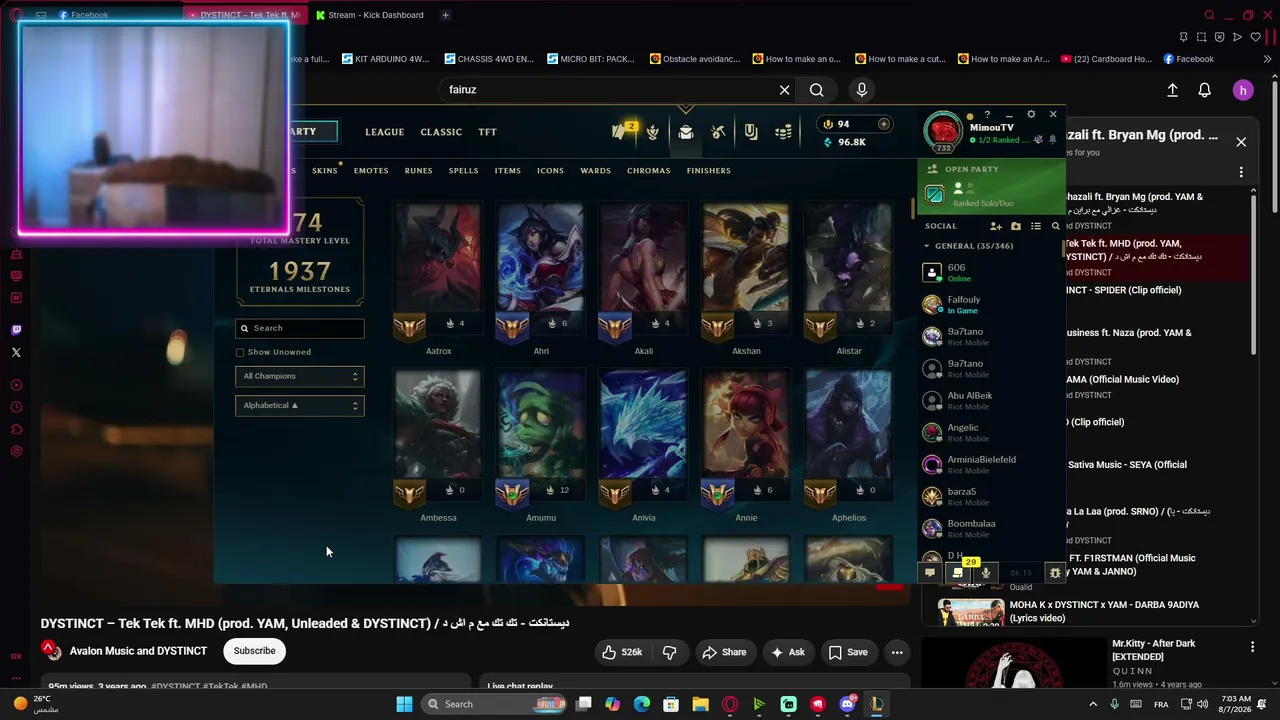Open the CLASSIC menu in League client
The height and width of the screenshot is (720, 1280).
(441, 132)
